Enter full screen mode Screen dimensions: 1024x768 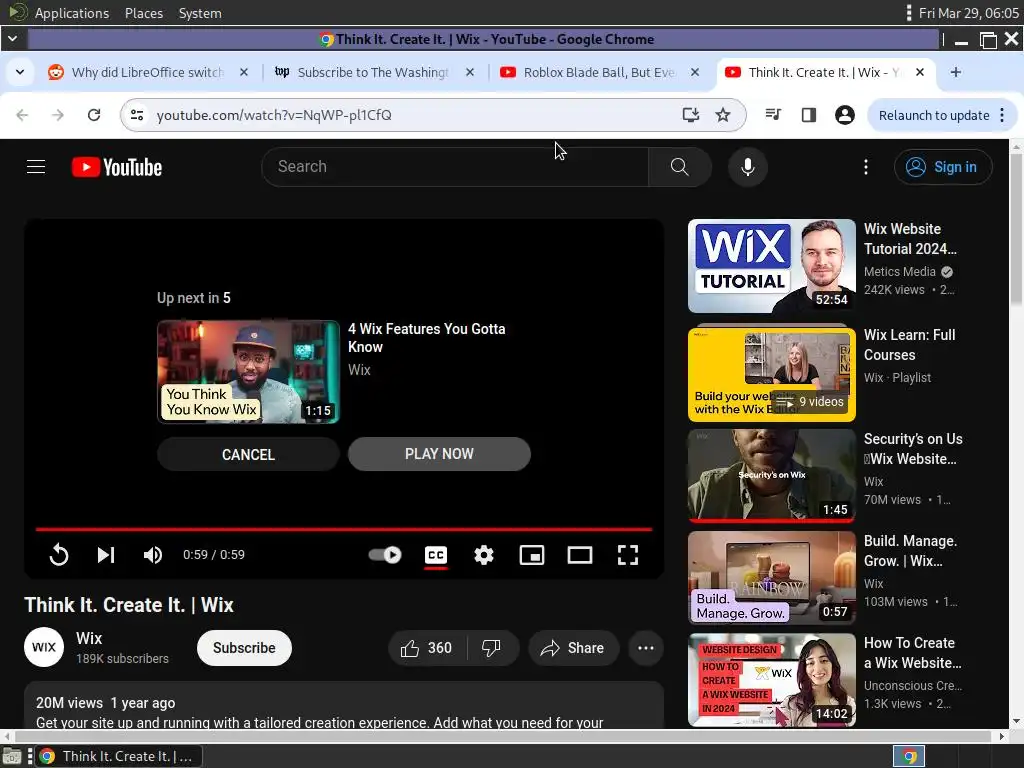pyautogui.click(x=628, y=555)
